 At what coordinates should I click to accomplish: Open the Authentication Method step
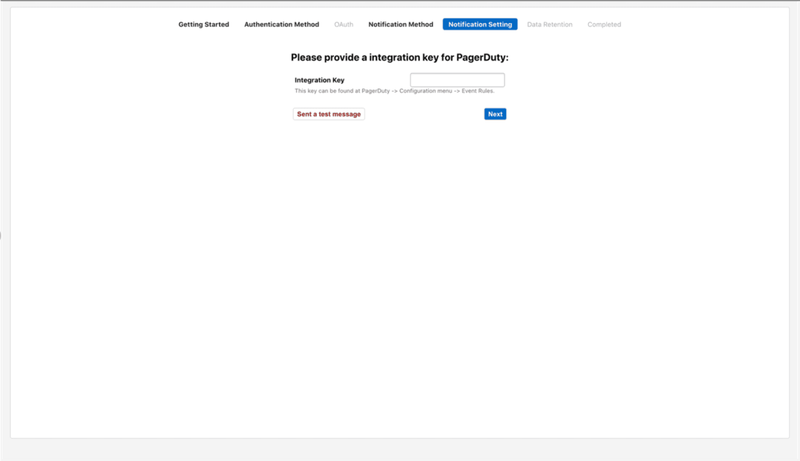click(x=281, y=24)
